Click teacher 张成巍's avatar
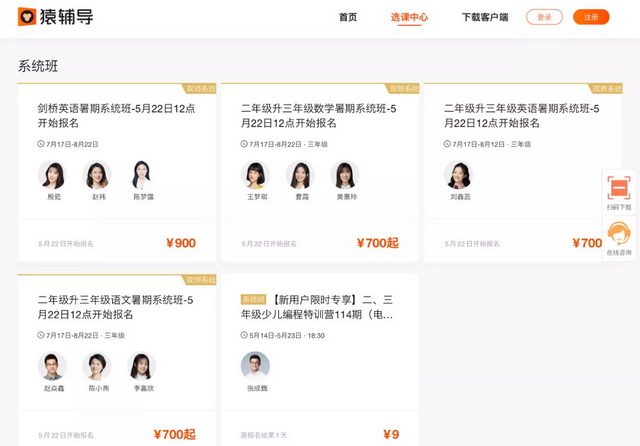This screenshot has height=446, width=640. click(x=256, y=366)
